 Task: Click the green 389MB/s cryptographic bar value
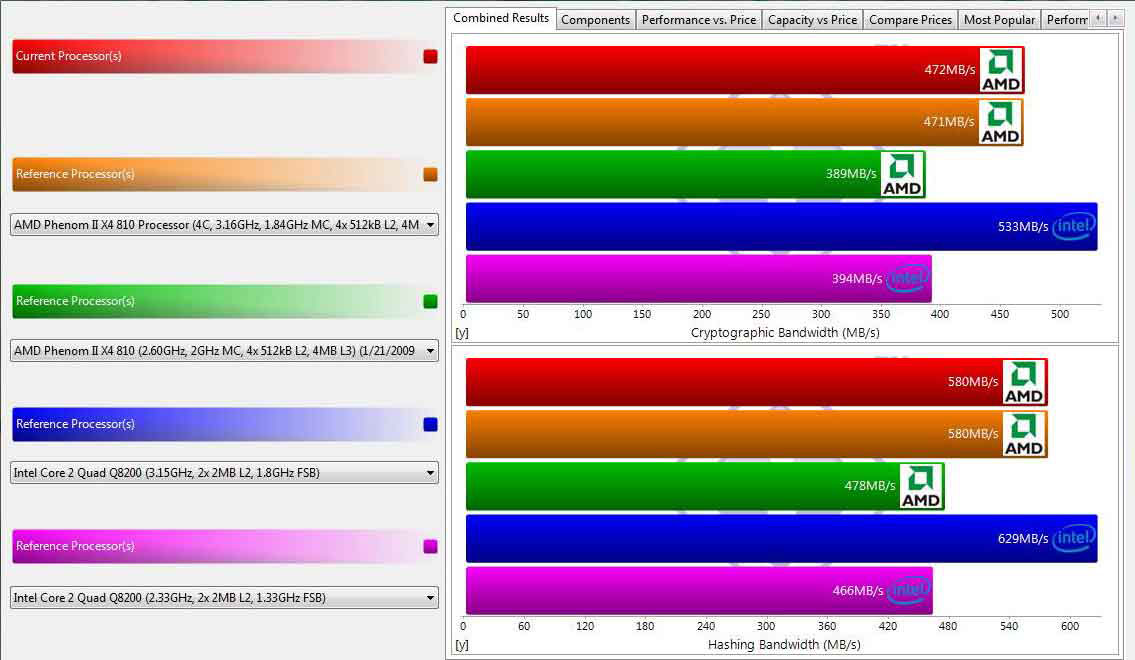point(851,174)
